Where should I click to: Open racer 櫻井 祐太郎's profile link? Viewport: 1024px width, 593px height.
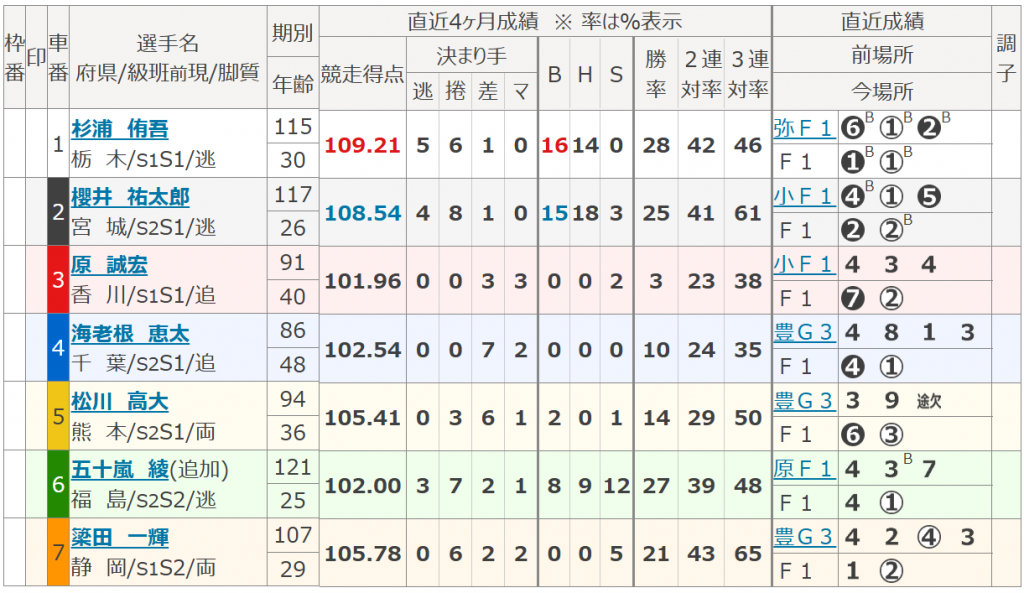(x=130, y=197)
